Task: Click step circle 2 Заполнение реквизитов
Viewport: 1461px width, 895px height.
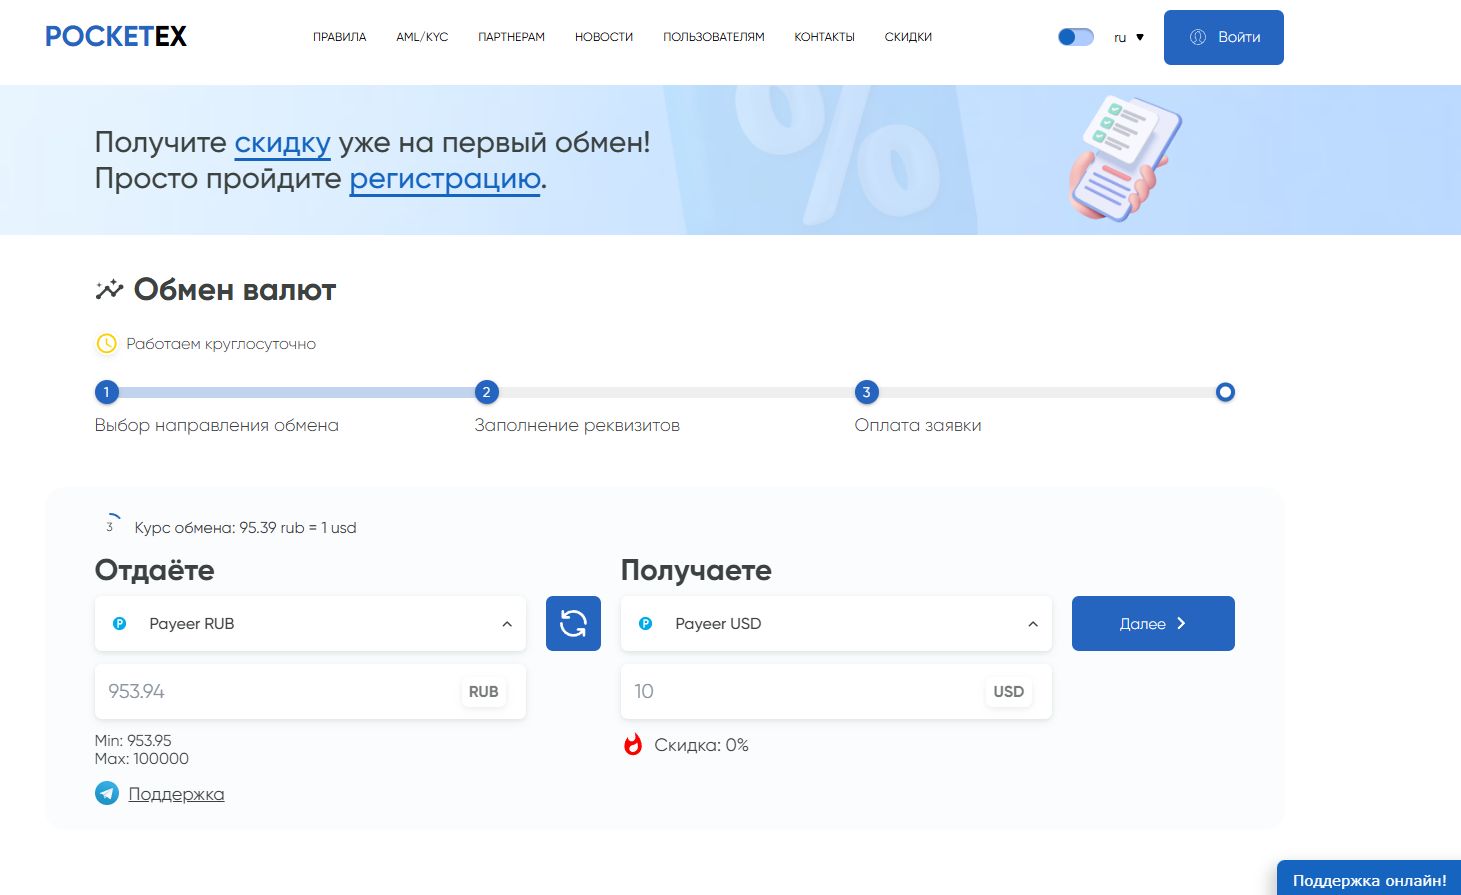Action: pos(487,392)
